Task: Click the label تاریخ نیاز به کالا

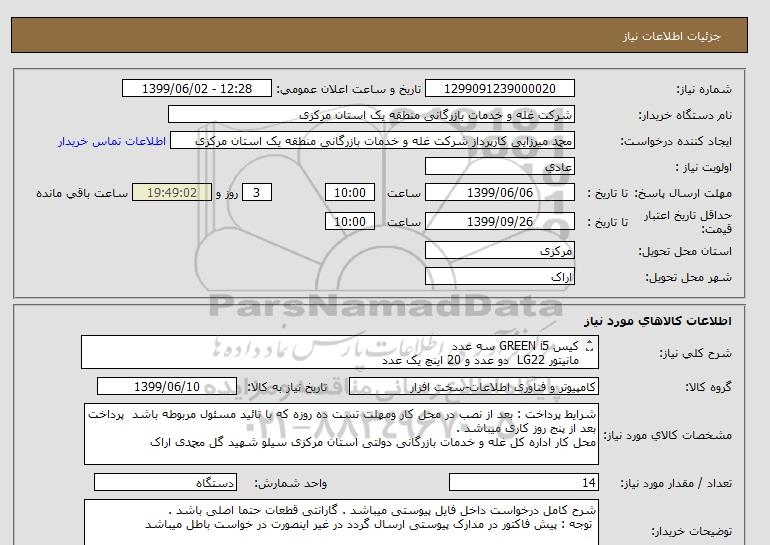Action: pyautogui.click(x=287, y=387)
